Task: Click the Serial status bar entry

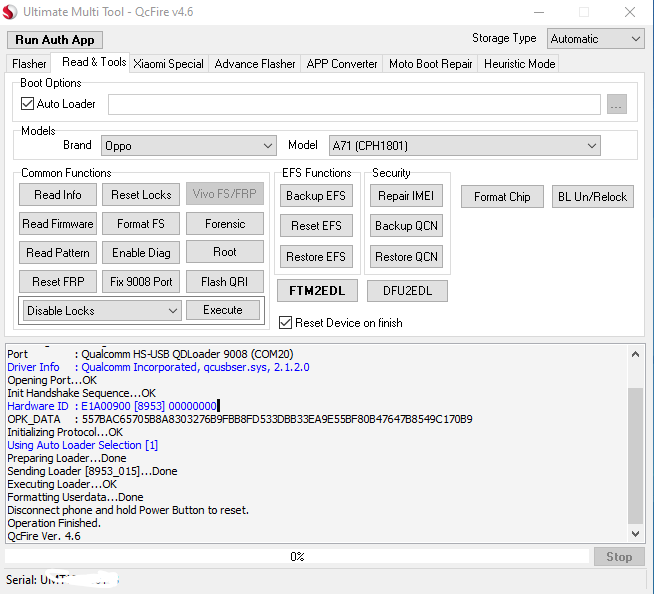Action: (63, 580)
